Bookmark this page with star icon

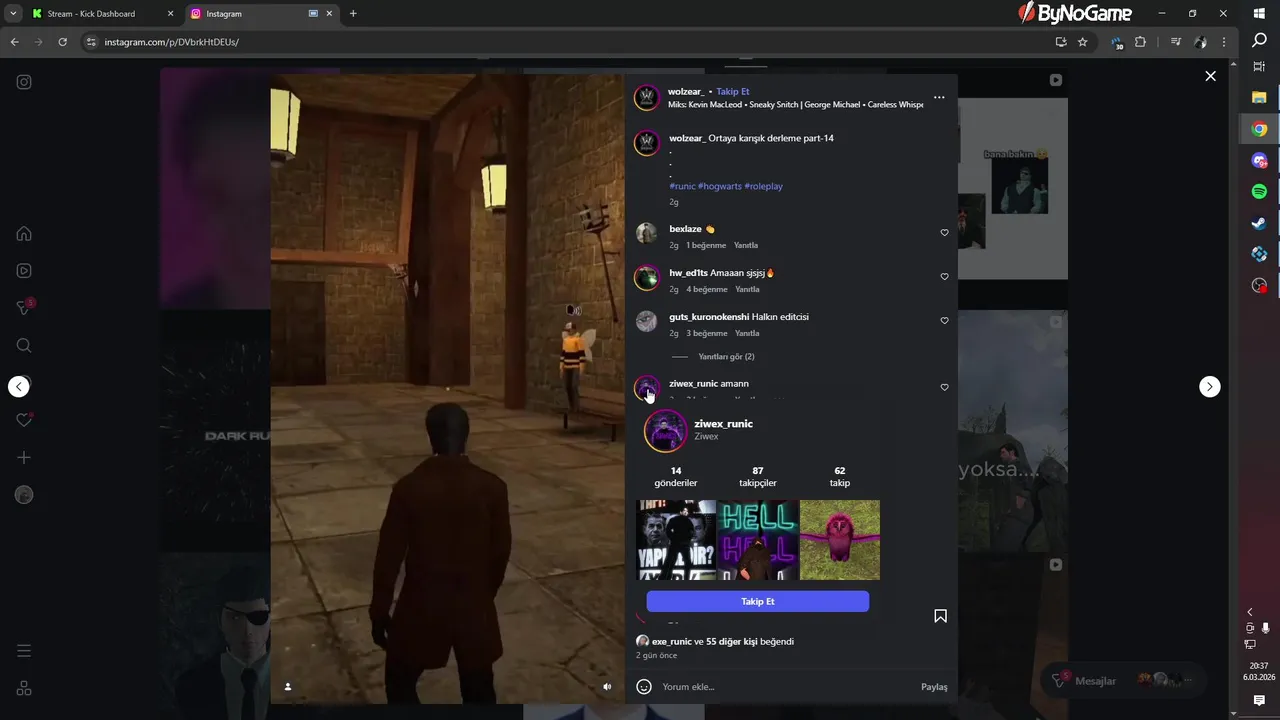pyautogui.click(x=1082, y=42)
